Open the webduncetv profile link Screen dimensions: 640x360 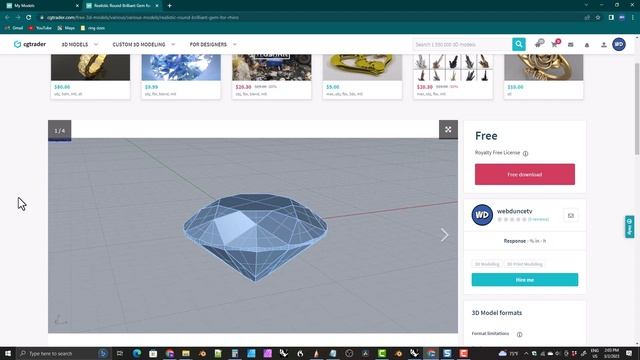(514, 211)
